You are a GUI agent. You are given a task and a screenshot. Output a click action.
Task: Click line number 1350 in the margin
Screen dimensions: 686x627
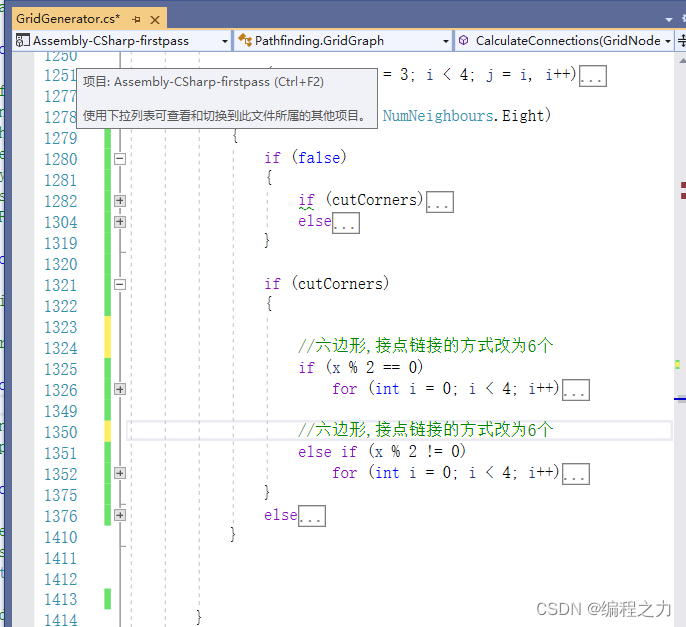[61, 432]
